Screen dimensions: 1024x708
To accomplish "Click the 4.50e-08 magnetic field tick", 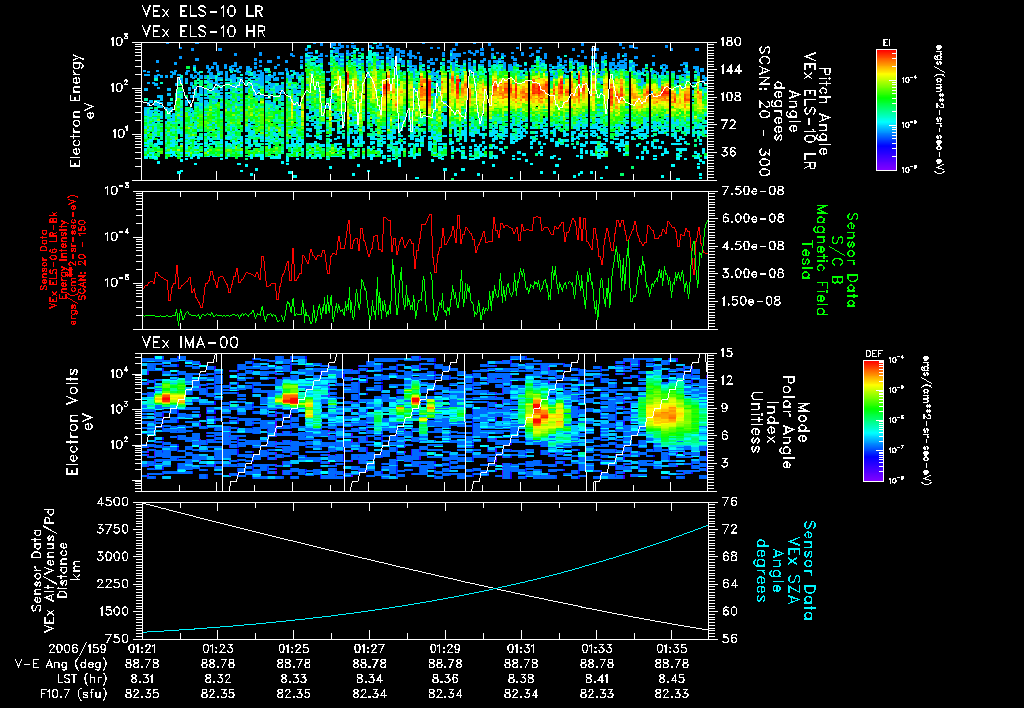I will coord(752,246).
